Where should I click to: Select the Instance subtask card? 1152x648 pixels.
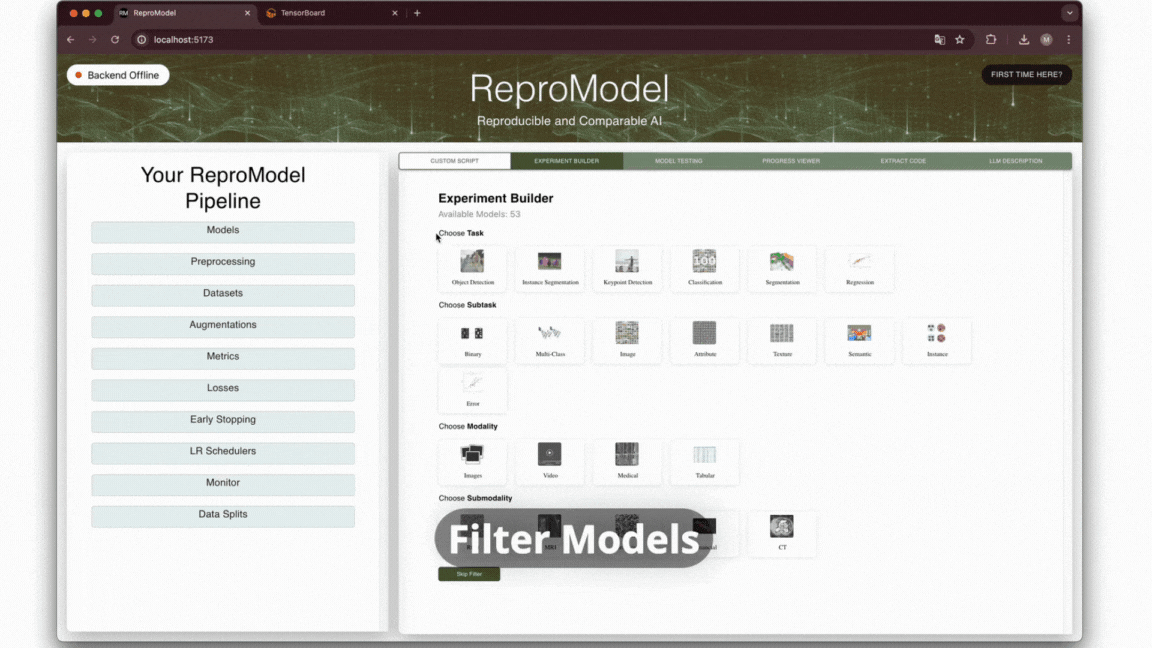937,340
